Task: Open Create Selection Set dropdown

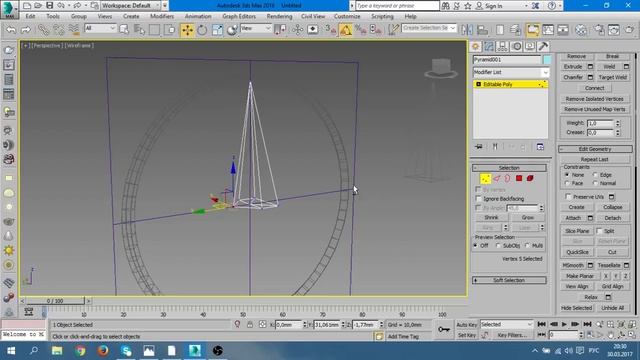Action: pyautogui.click(x=429, y=28)
